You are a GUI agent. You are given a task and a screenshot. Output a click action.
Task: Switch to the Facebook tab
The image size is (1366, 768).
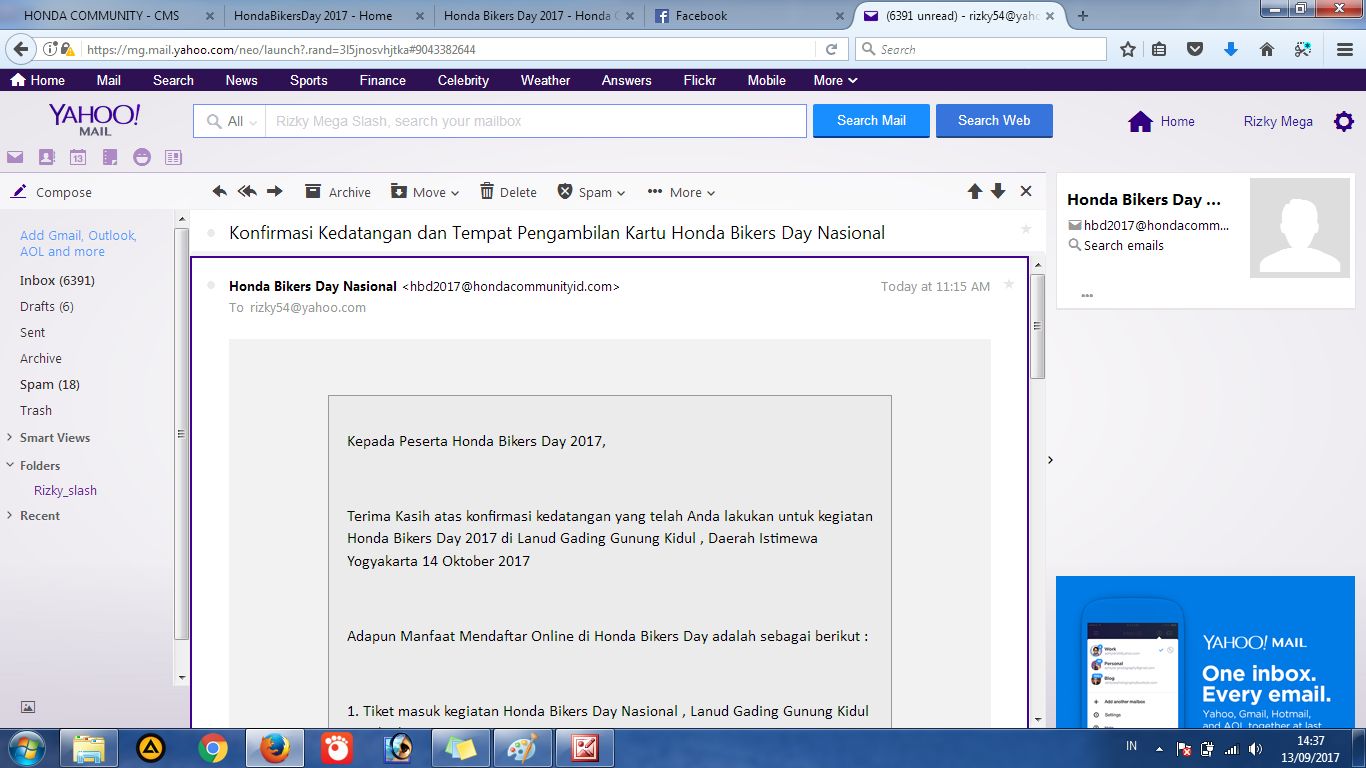[x=750, y=16]
